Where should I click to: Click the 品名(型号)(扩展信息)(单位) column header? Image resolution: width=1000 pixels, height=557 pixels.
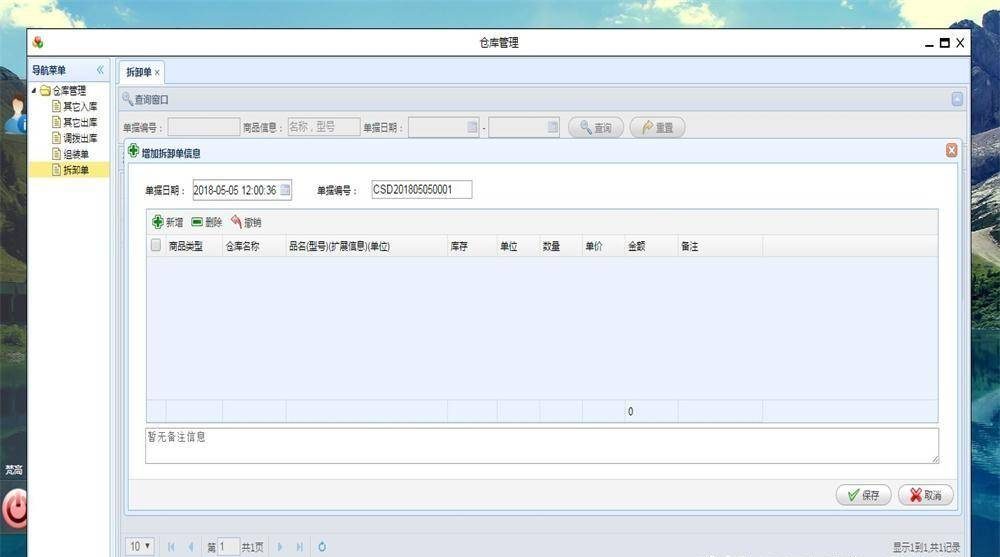coord(367,246)
